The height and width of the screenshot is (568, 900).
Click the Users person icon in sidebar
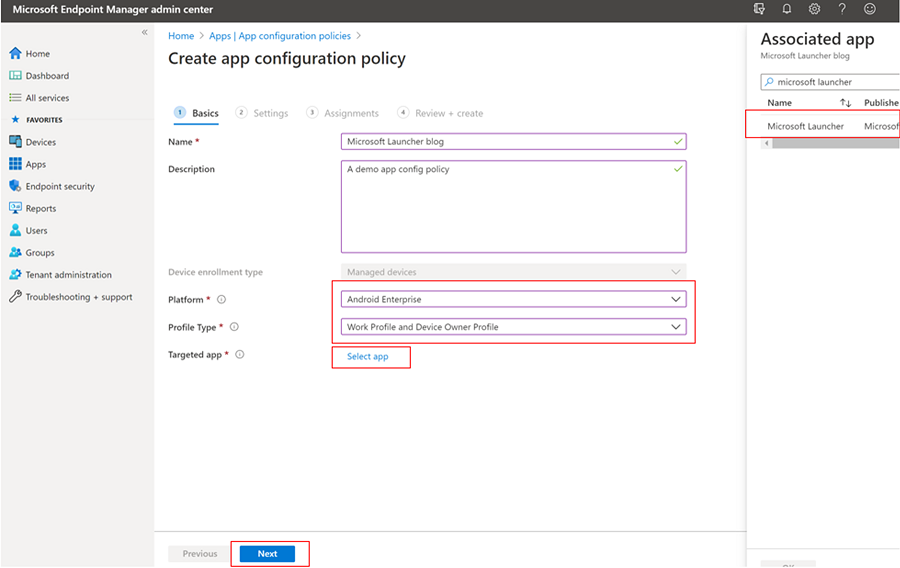point(15,230)
